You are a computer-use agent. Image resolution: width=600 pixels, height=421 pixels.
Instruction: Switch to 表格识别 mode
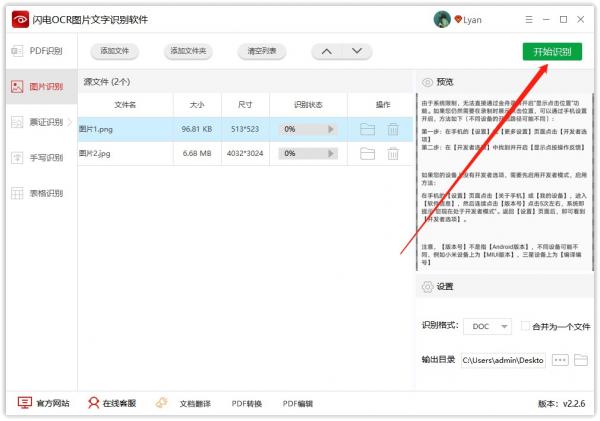(41, 193)
